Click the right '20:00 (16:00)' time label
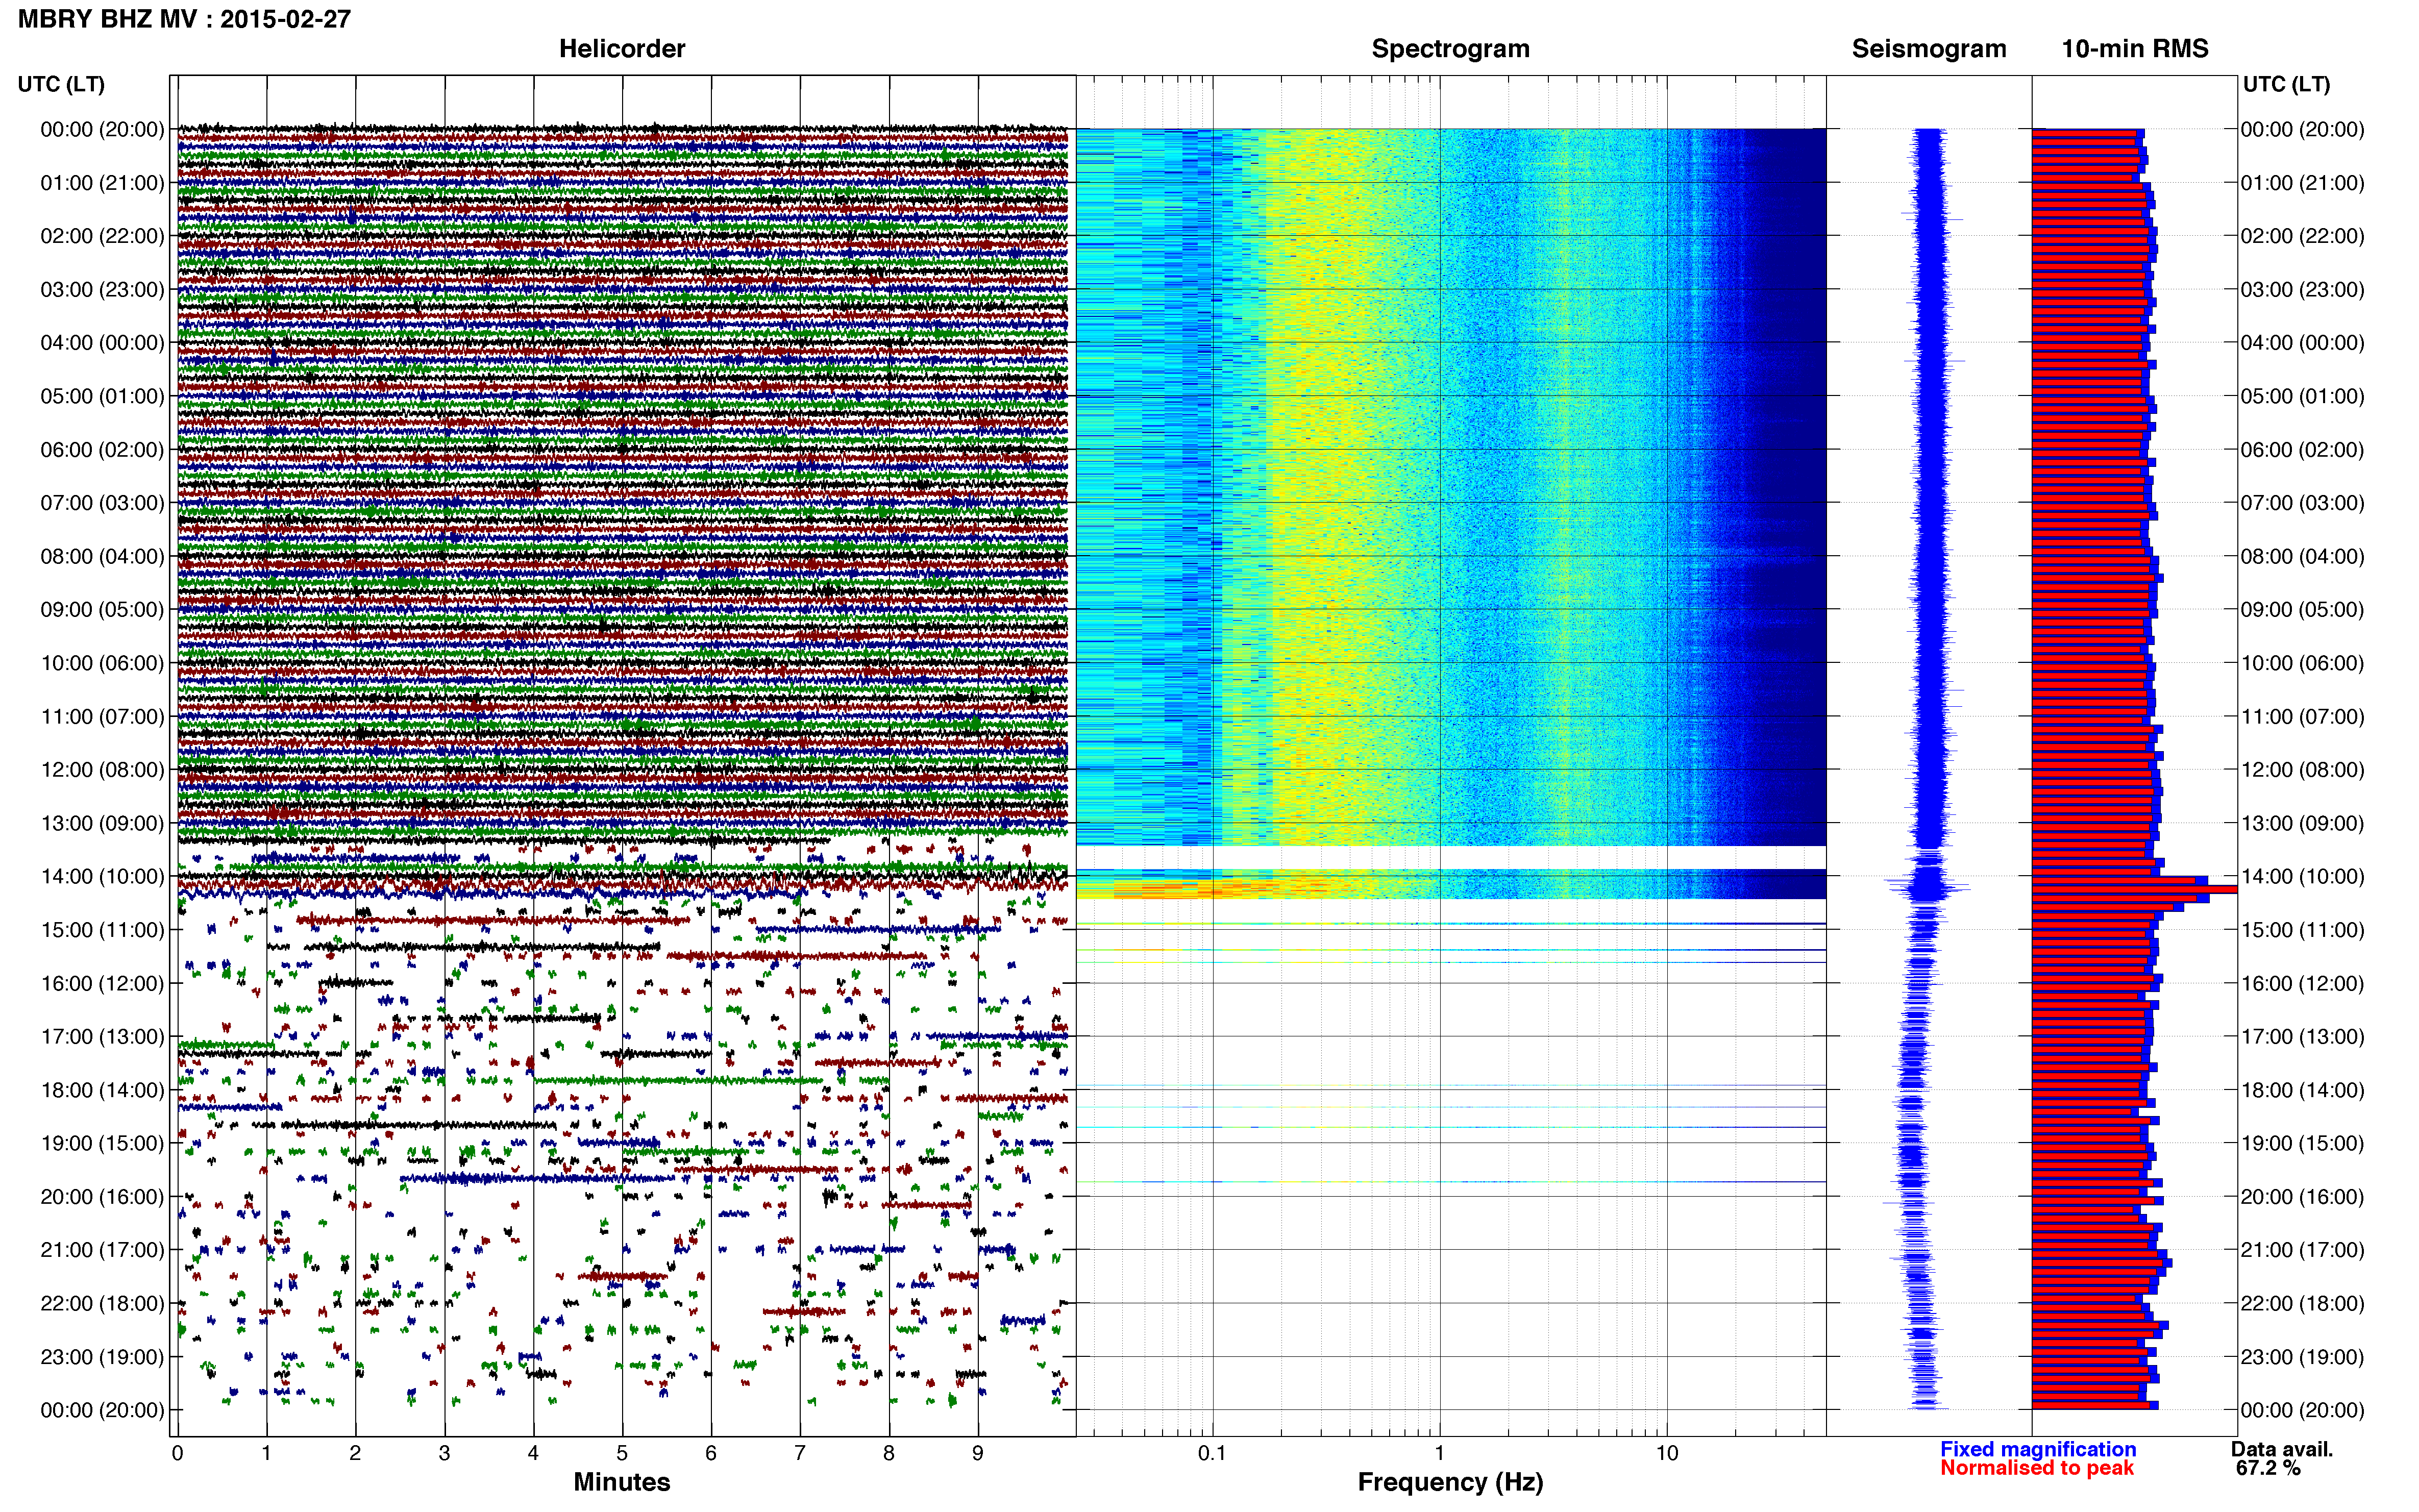The height and width of the screenshot is (1512, 2419). click(x=2302, y=1196)
